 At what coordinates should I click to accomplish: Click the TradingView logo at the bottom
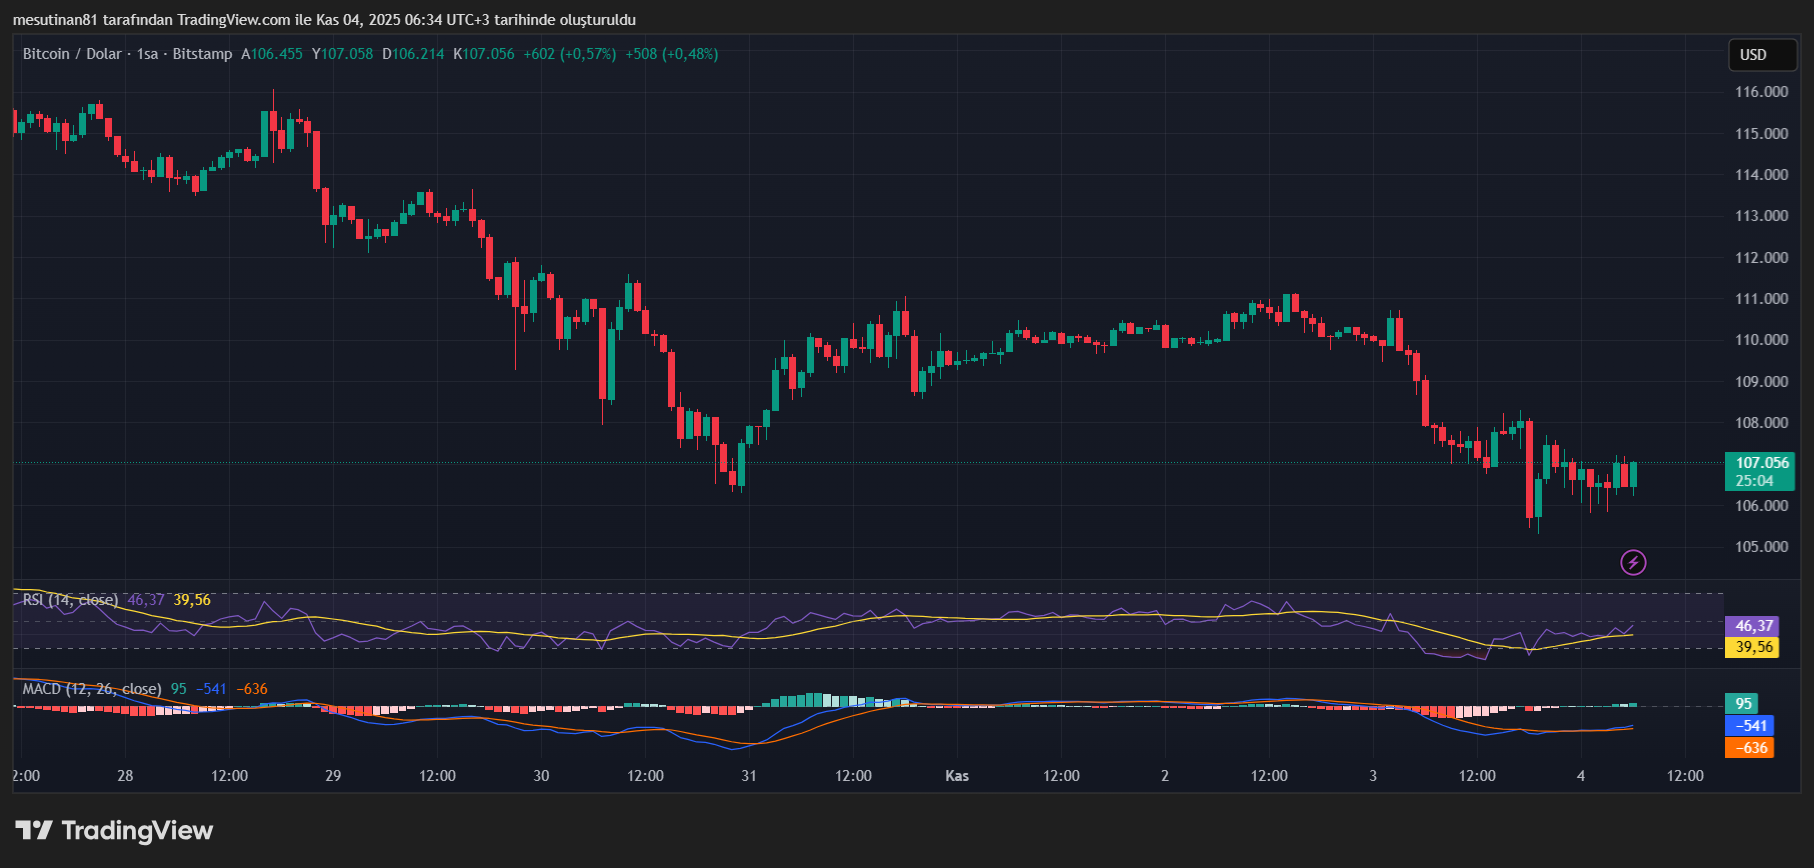[114, 831]
